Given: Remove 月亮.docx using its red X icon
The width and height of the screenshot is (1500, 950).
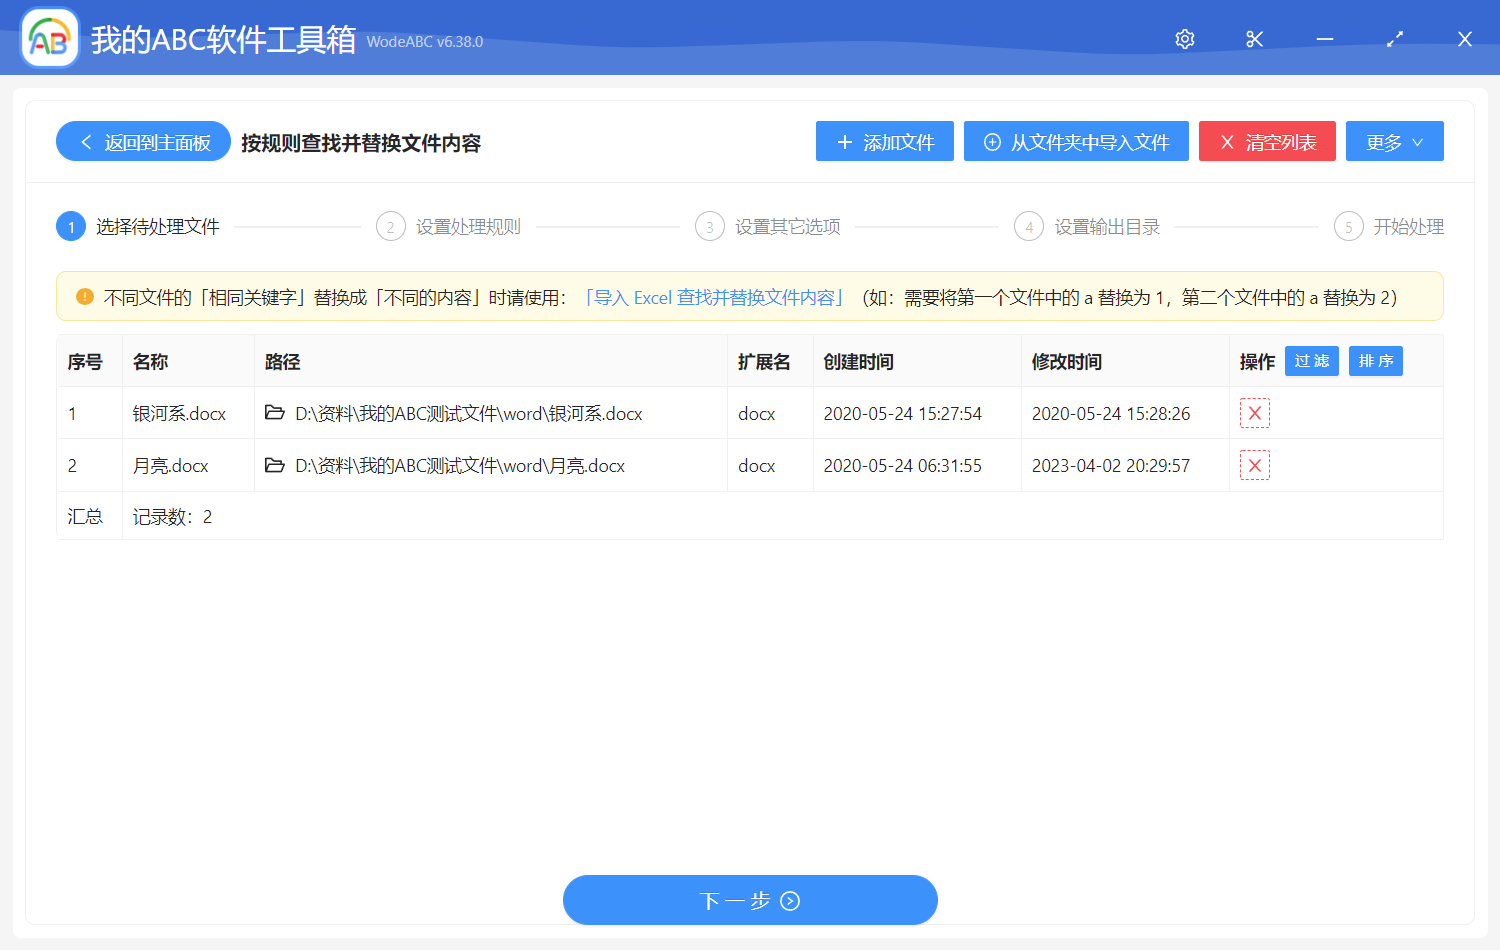Looking at the screenshot, I should pyautogui.click(x=1254, y=465).
